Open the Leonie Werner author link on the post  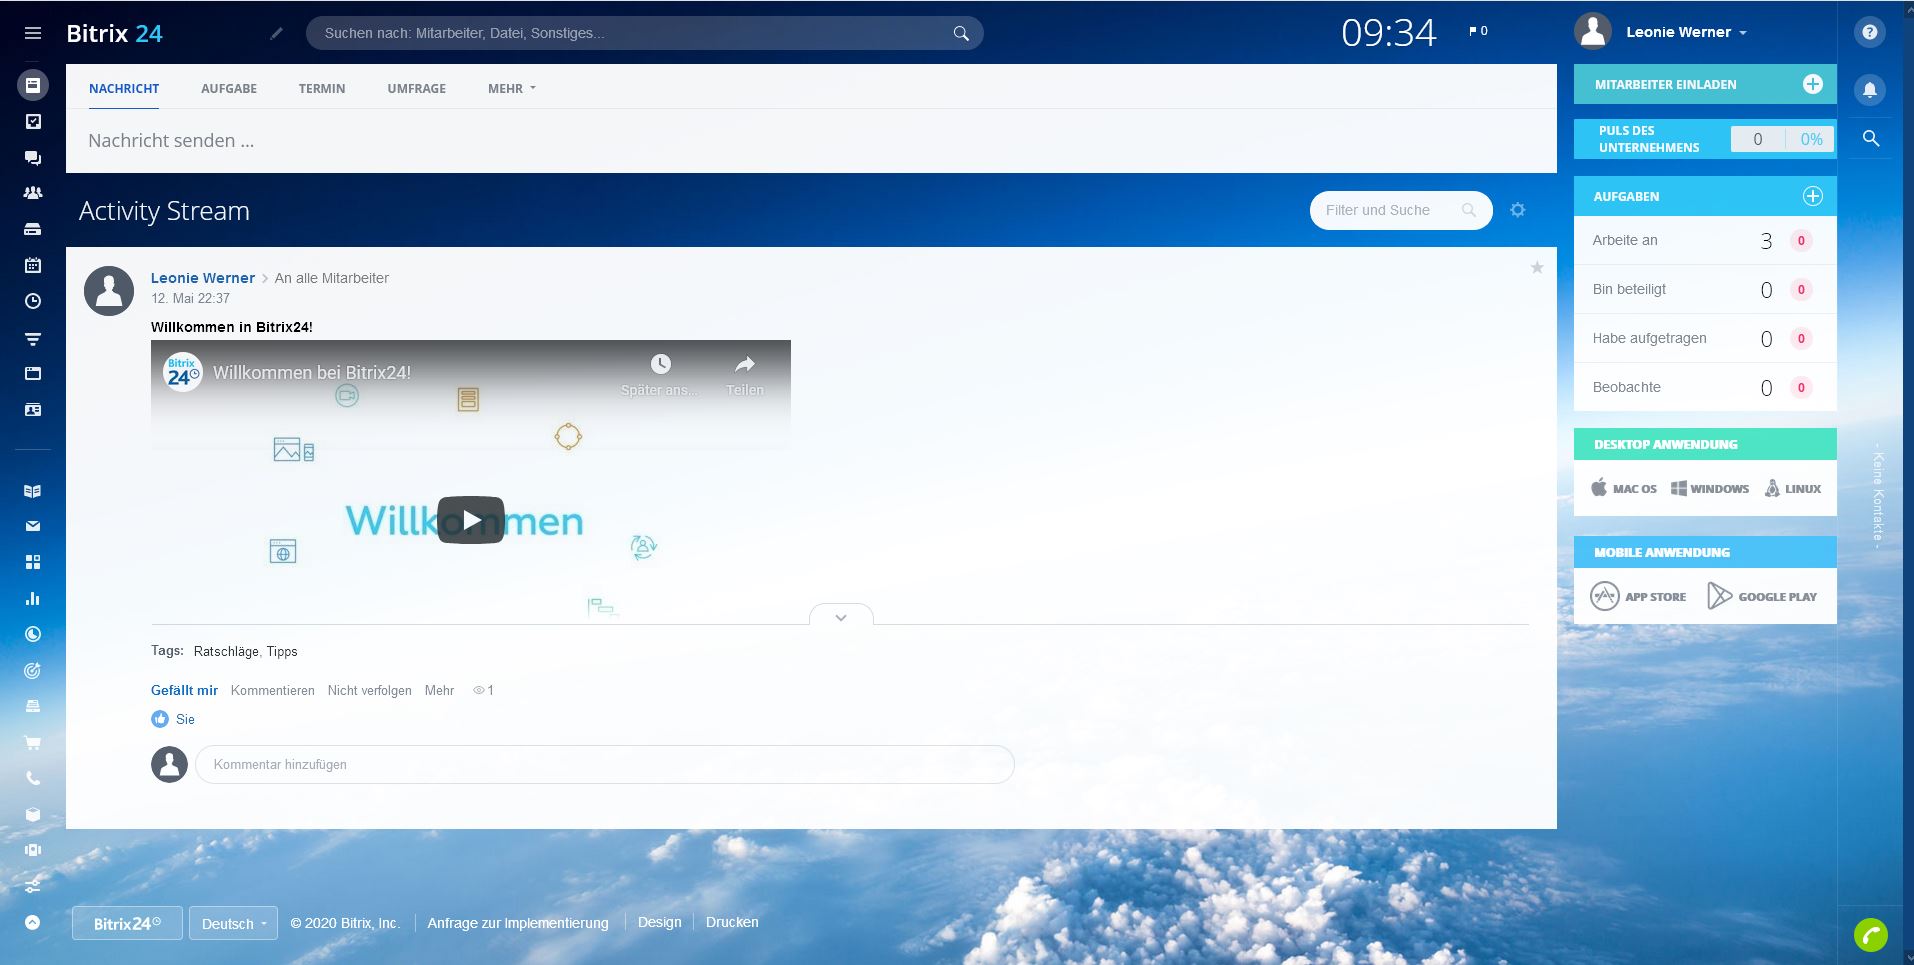[x=203, y=278]
